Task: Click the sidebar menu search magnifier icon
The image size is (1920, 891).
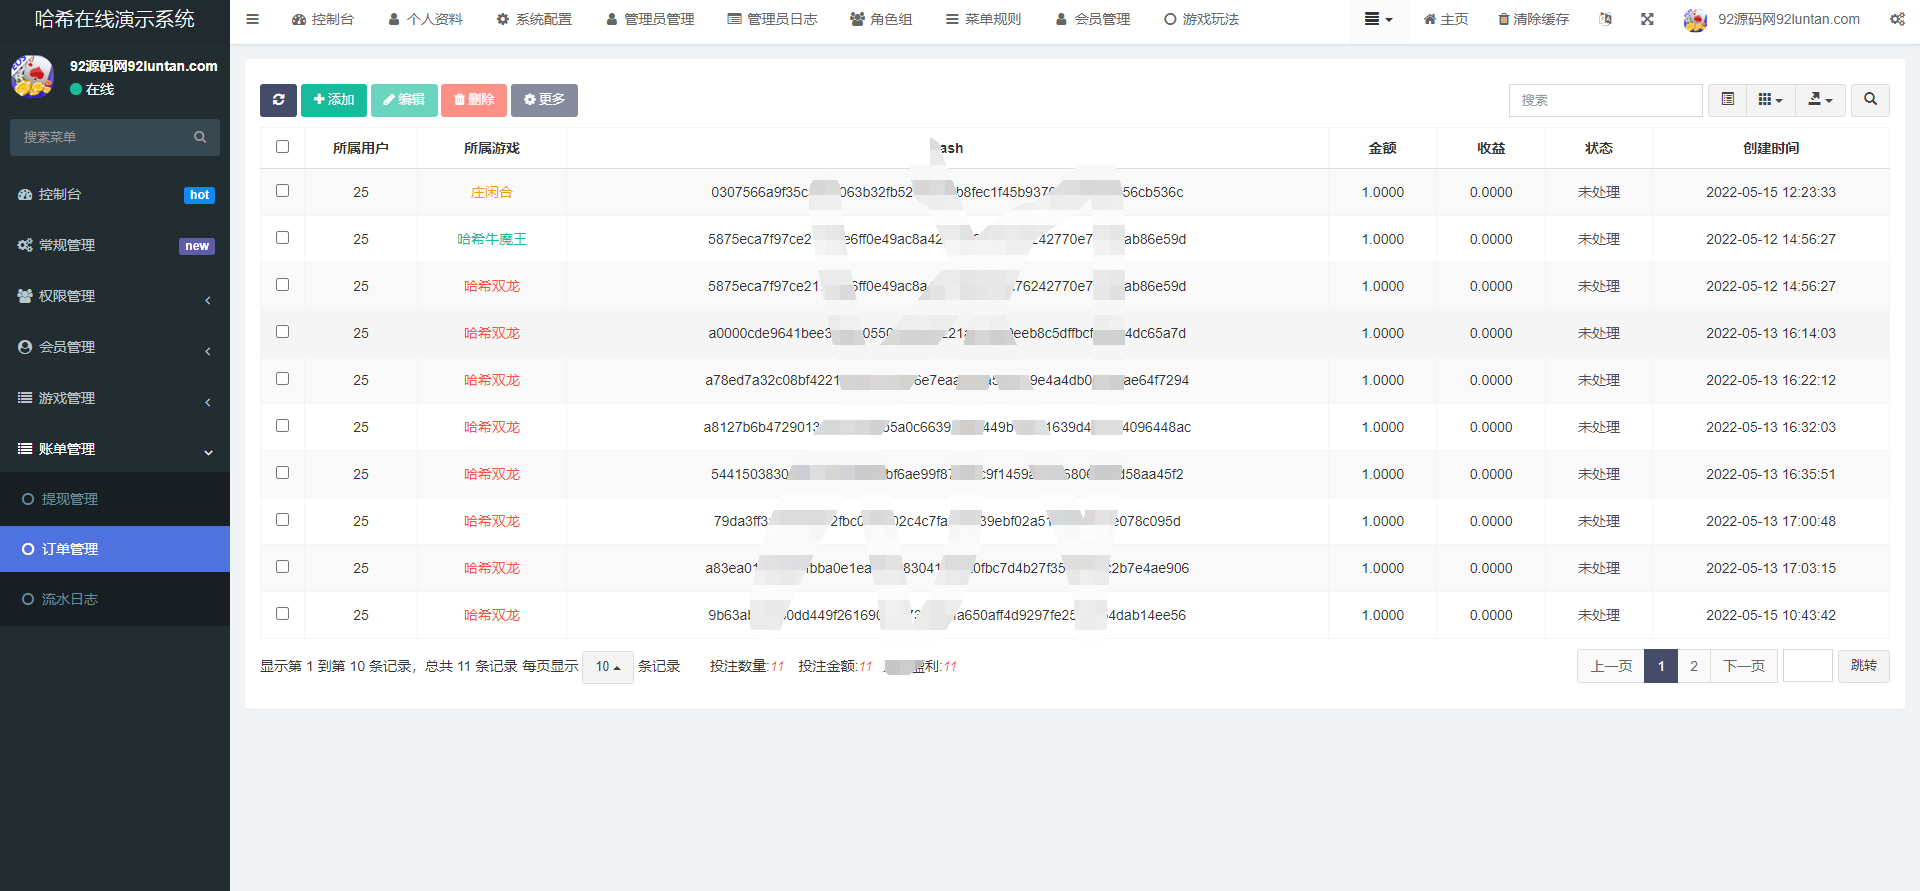Action: tap(200, 137)
